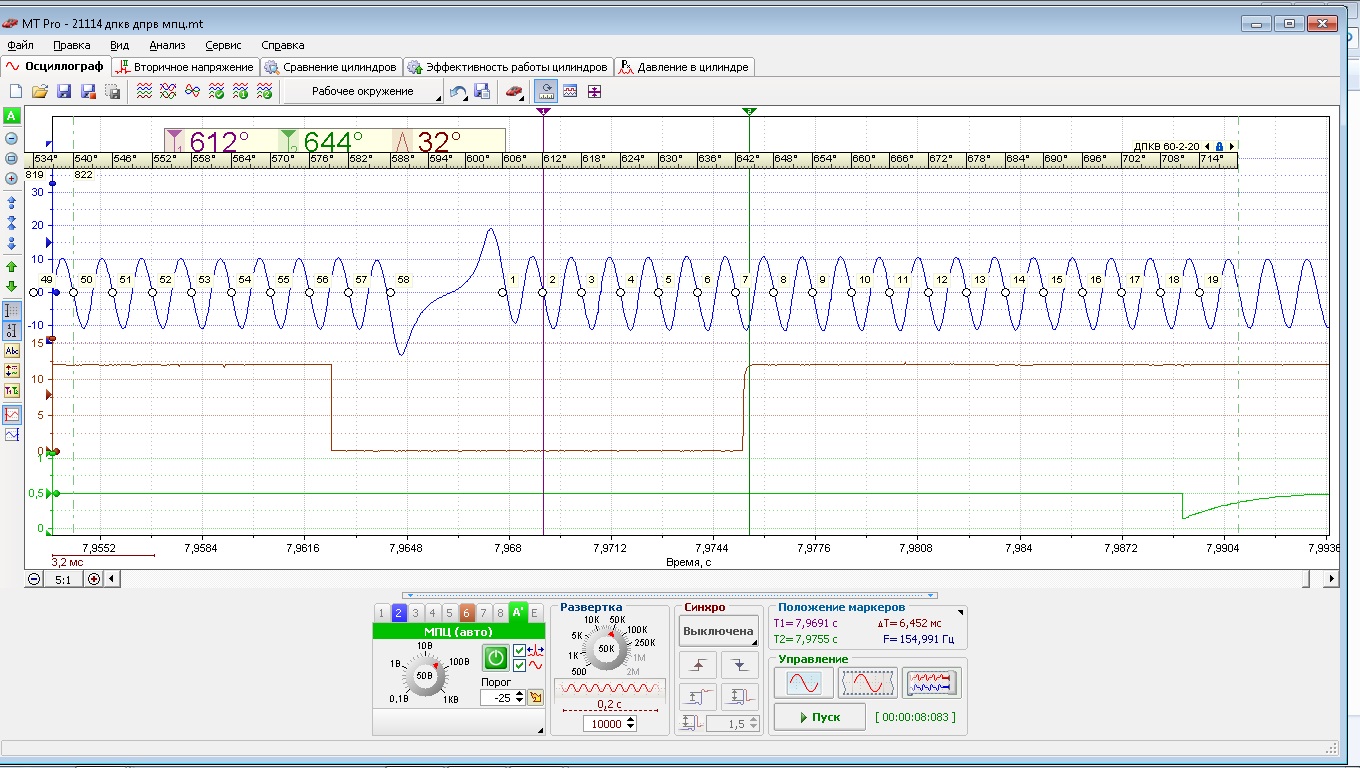Click the green marker 2 handle at 644°
The image size is (1360, 768).
click(x=750, y=111)
